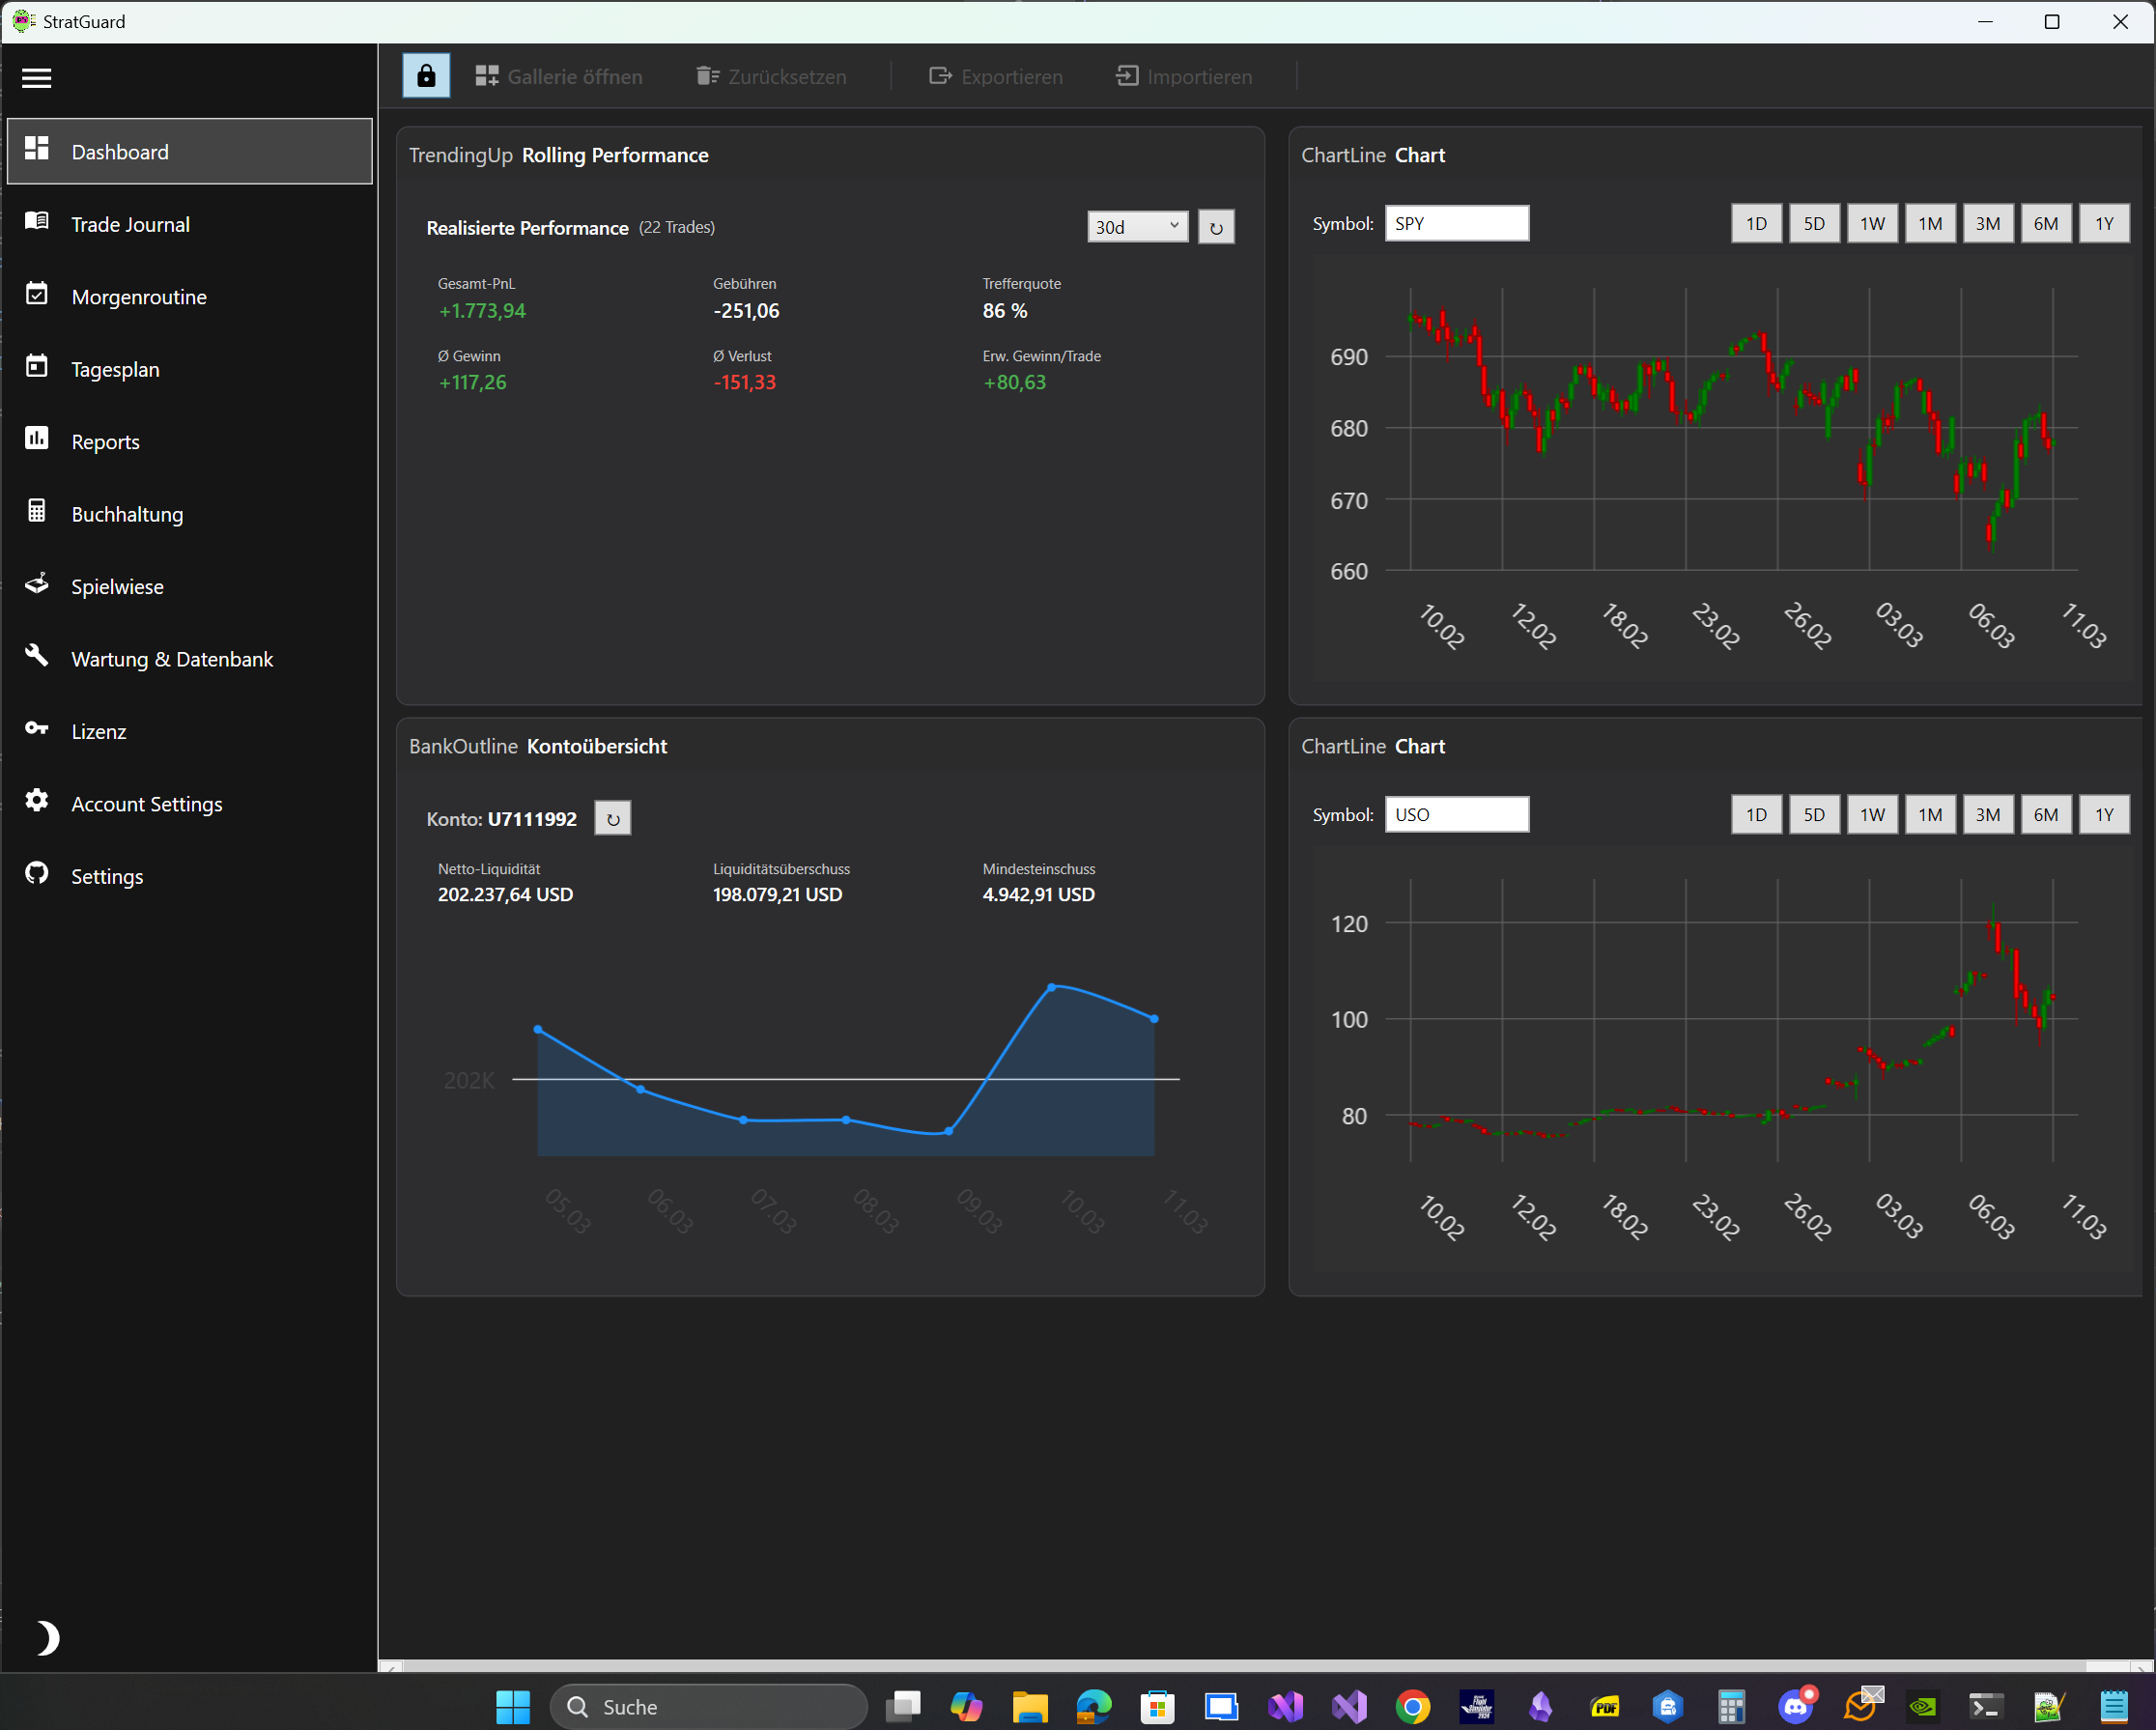Open Account Settings
The width and height of the screenshot is (2156, 1730).
coord(146,803)
